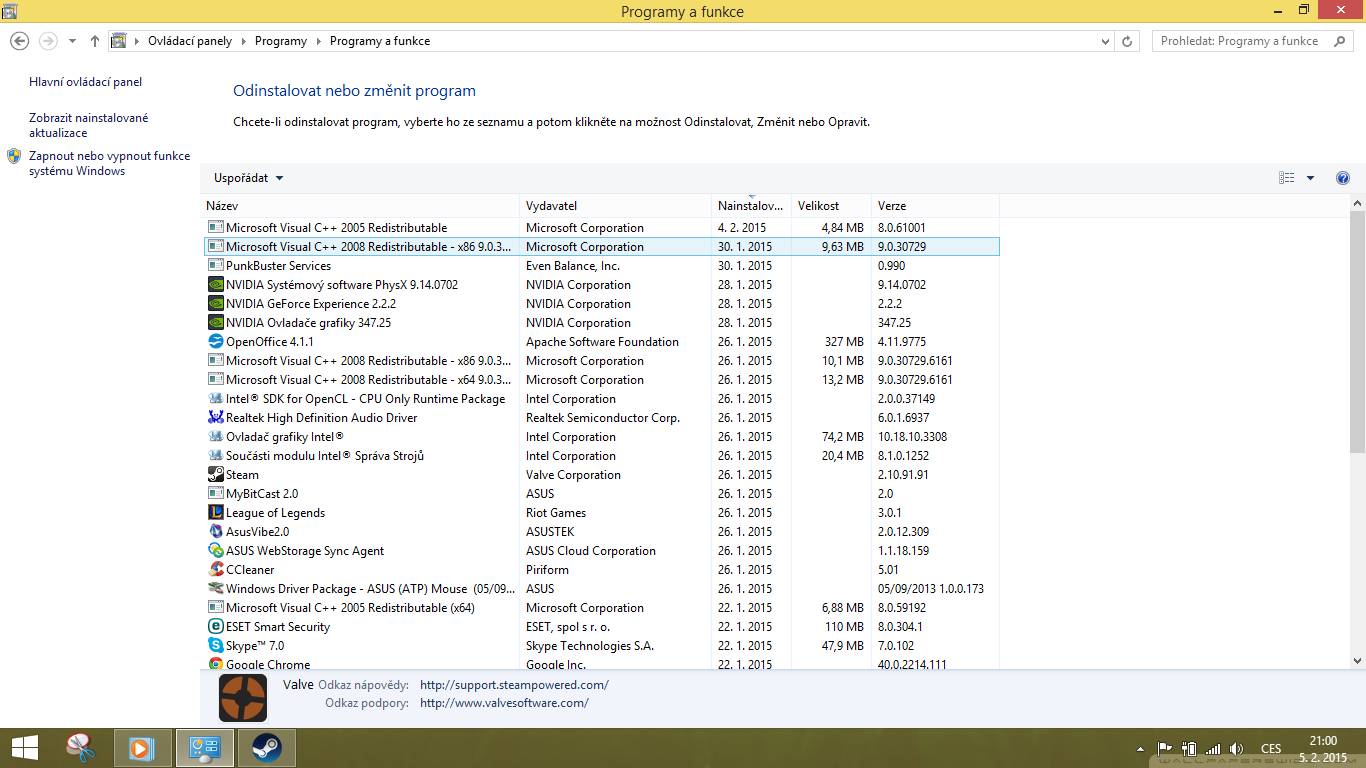1366x768 pixels.
Task: Click the Realtek High Definition Audio Driver icon
Action: [x=215, y=417]
